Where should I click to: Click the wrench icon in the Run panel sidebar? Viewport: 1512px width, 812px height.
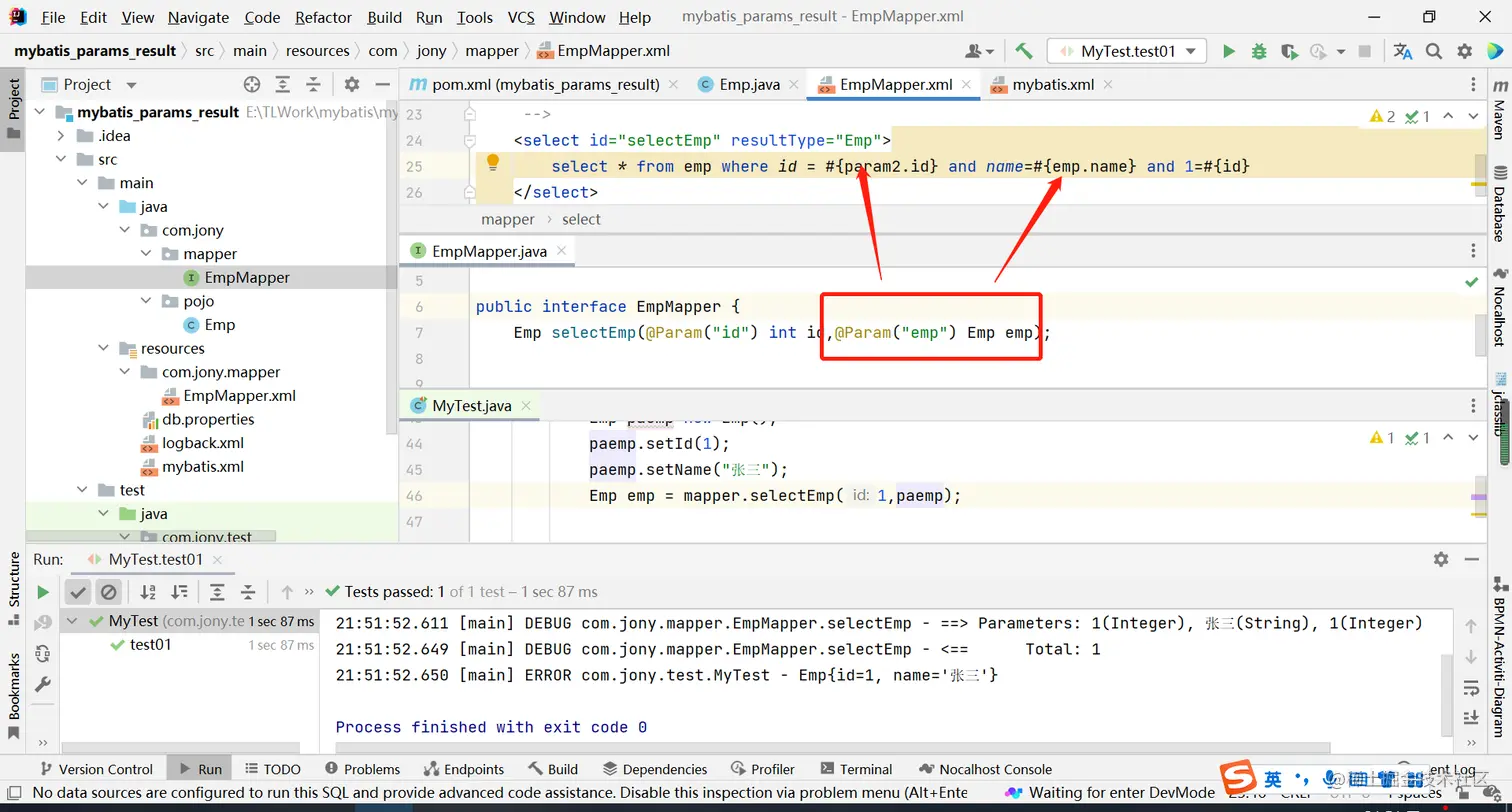(43, 685)
